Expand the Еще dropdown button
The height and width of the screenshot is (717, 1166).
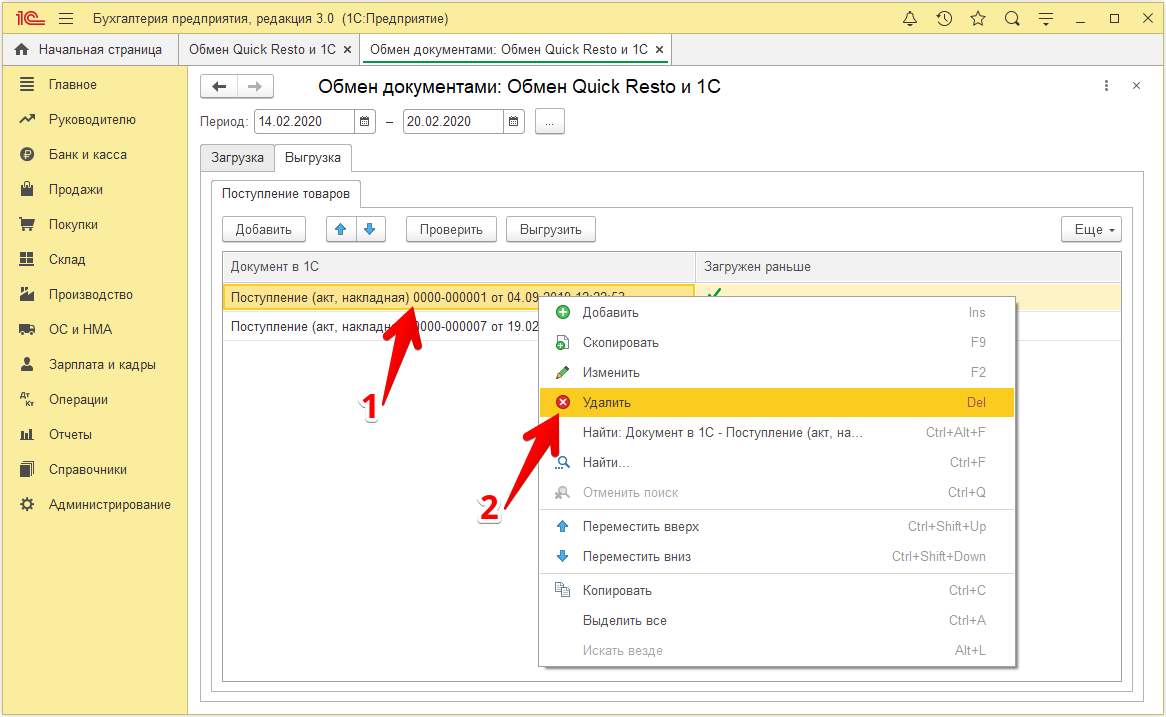[x=1091, y=229]
